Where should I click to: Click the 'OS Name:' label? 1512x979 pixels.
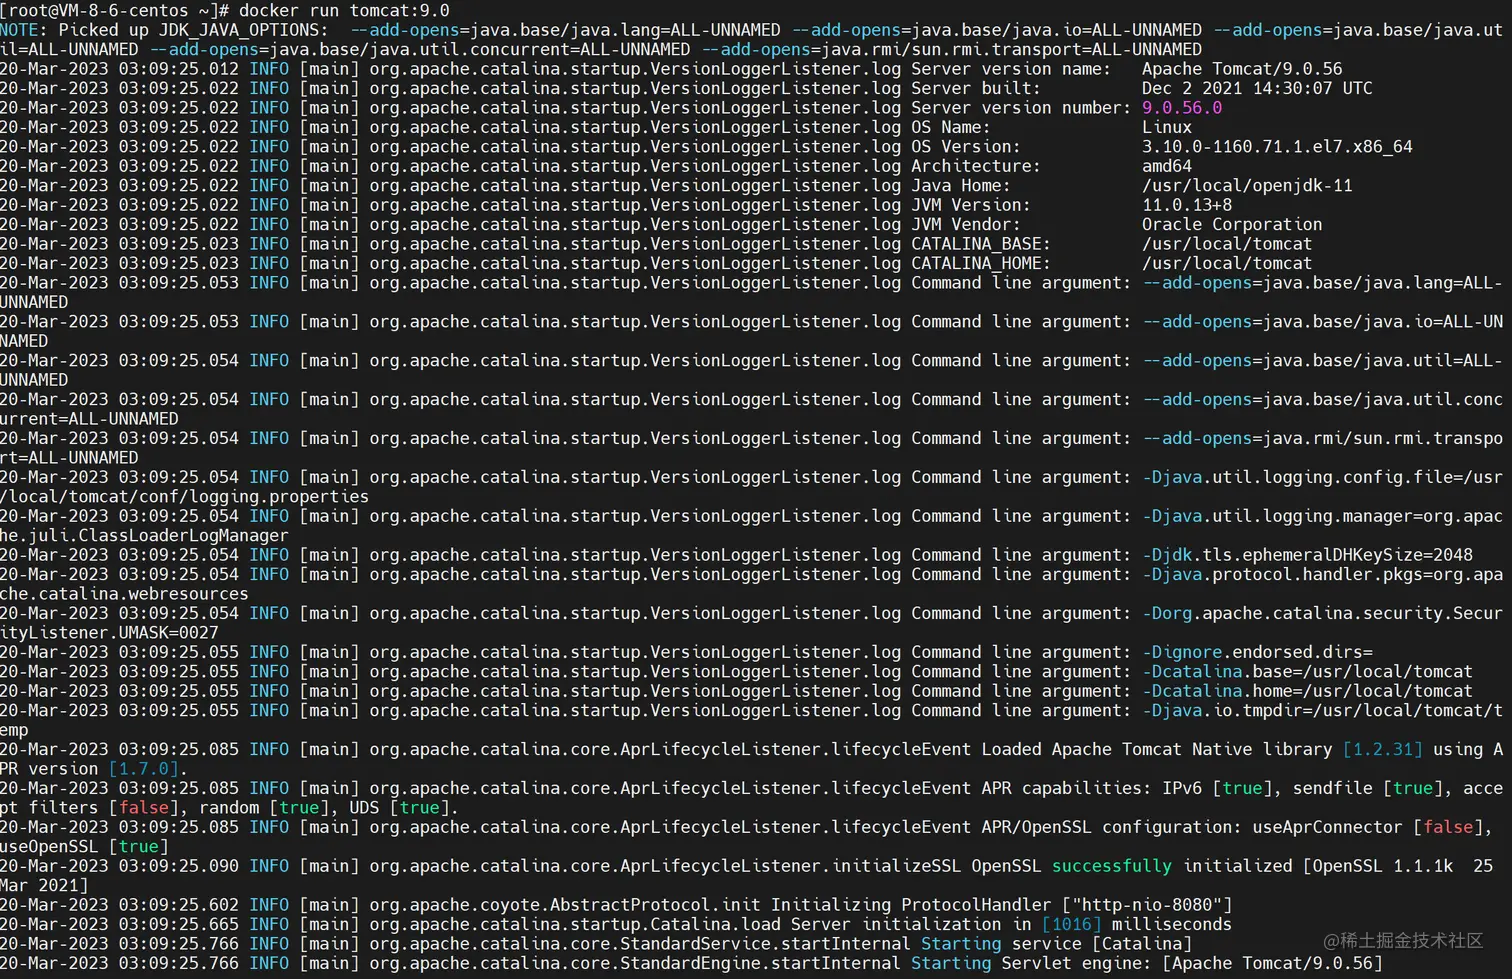951,127
